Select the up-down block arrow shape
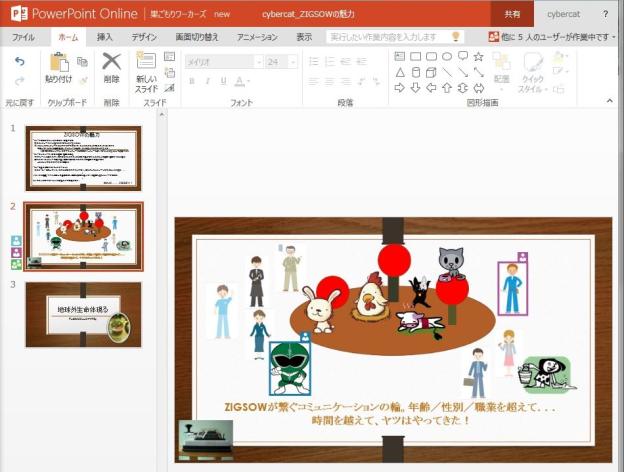Screen dimensions: 624x472 tap(463, 88)
